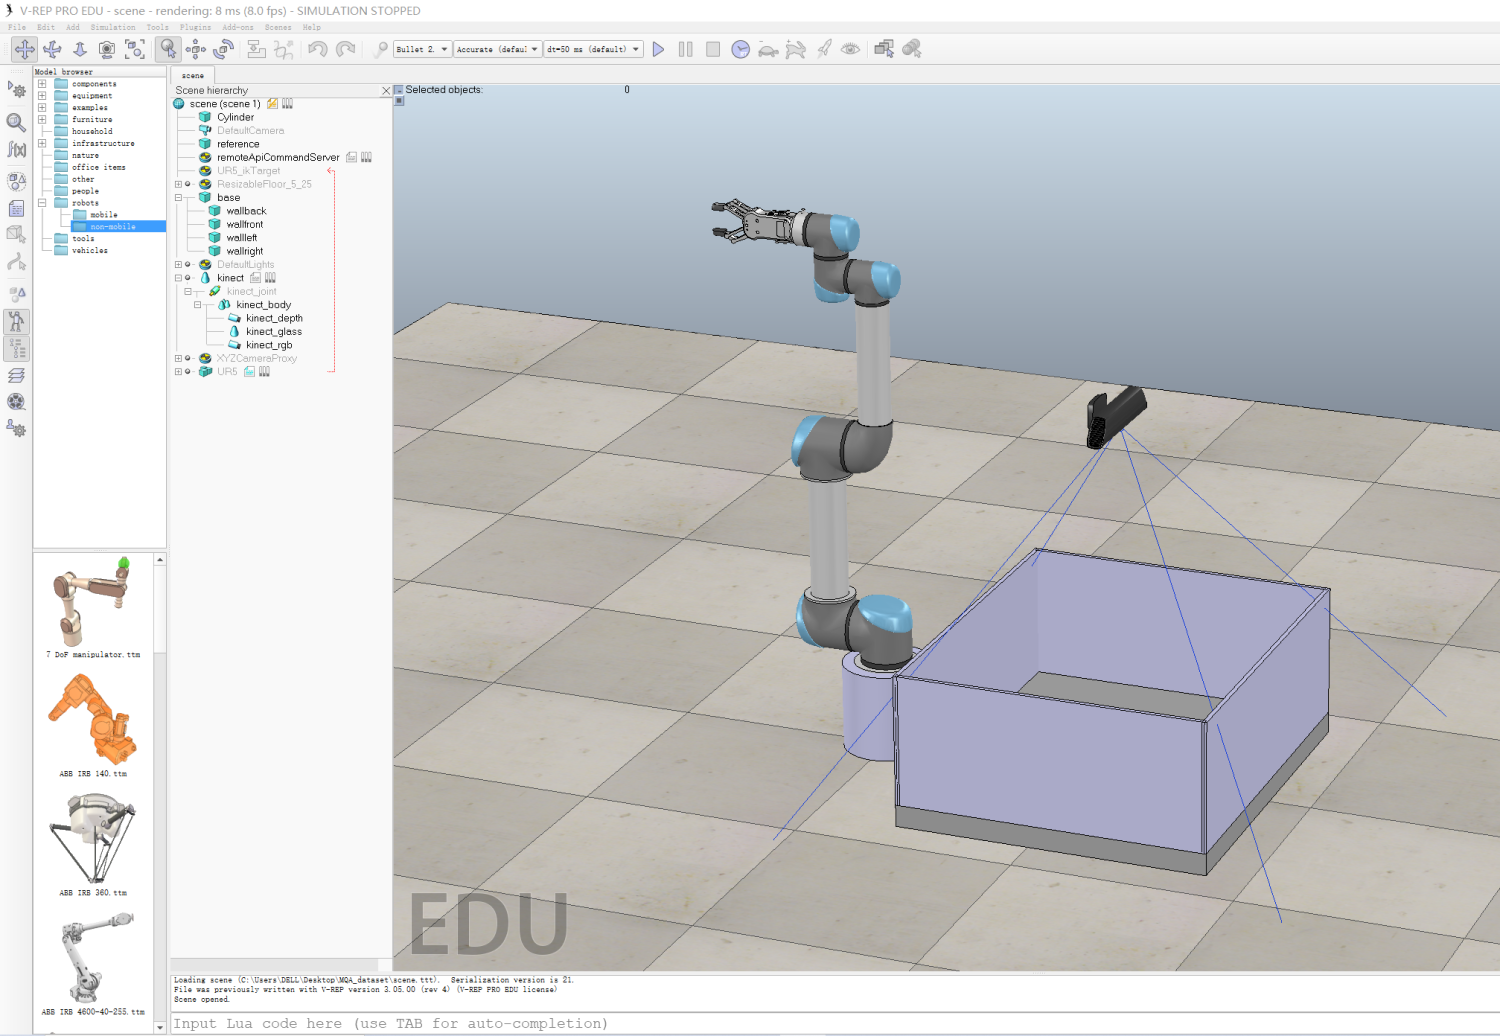
Task: Toggle threaded rendering rocket icon
Action: [x=824, y=49]
